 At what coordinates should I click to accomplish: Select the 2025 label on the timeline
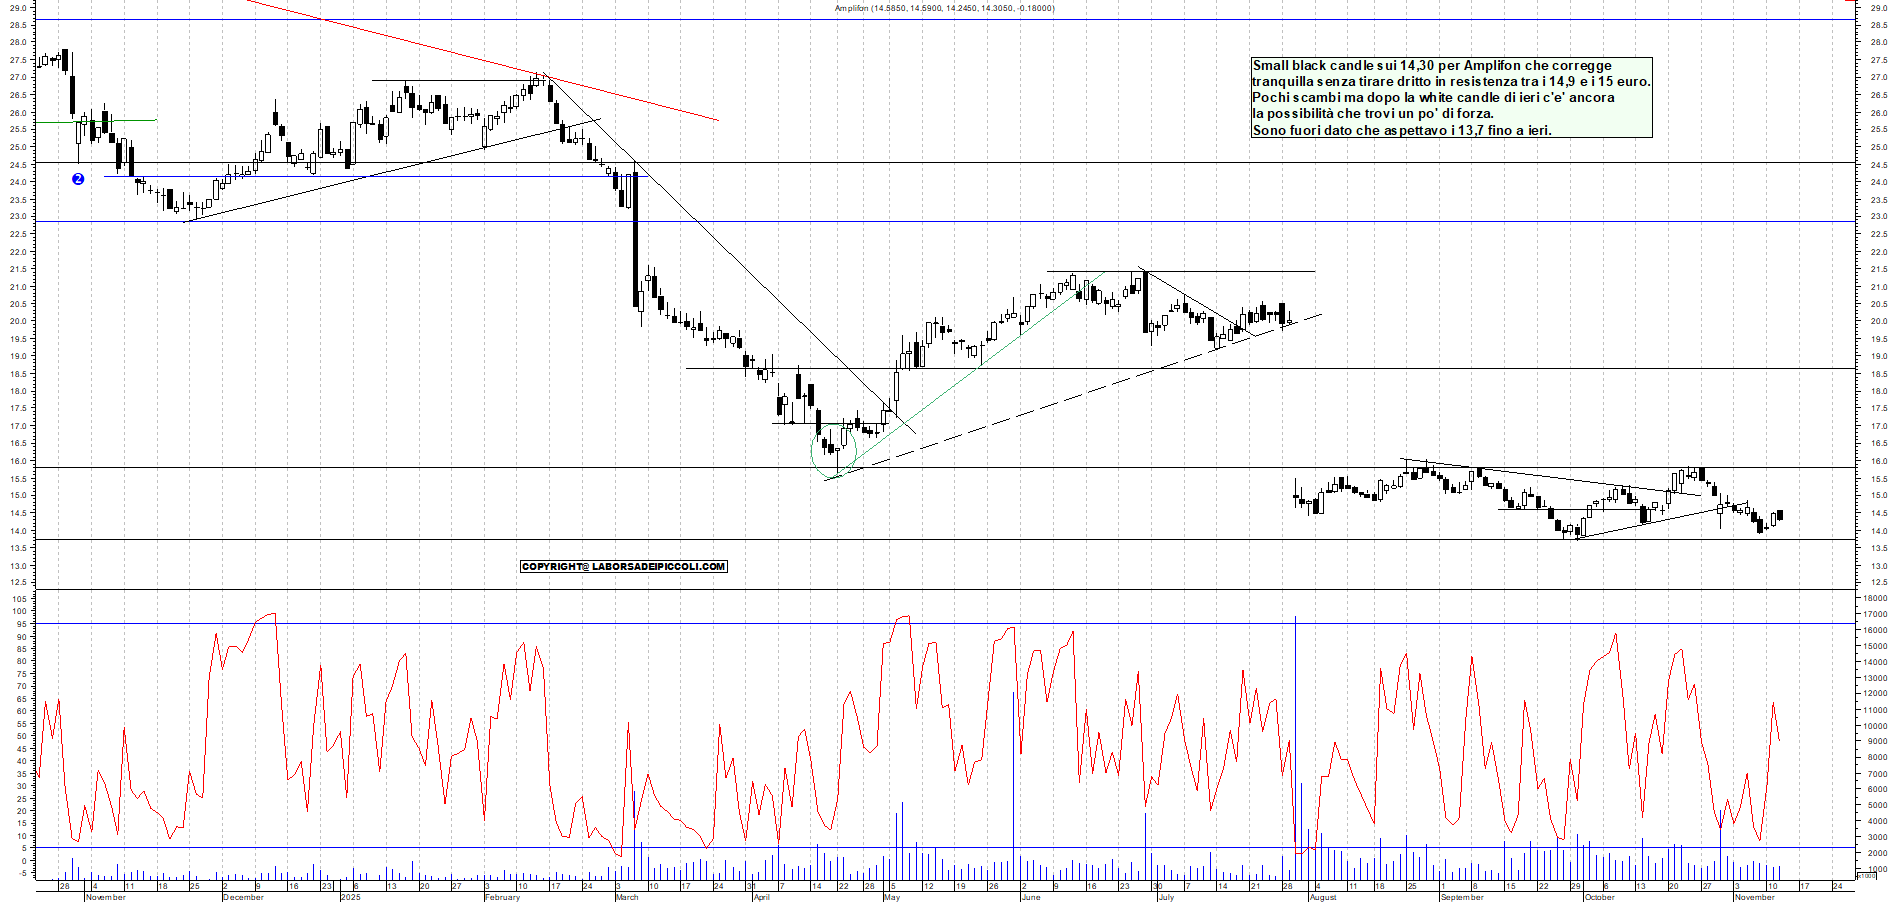(350, 898)
